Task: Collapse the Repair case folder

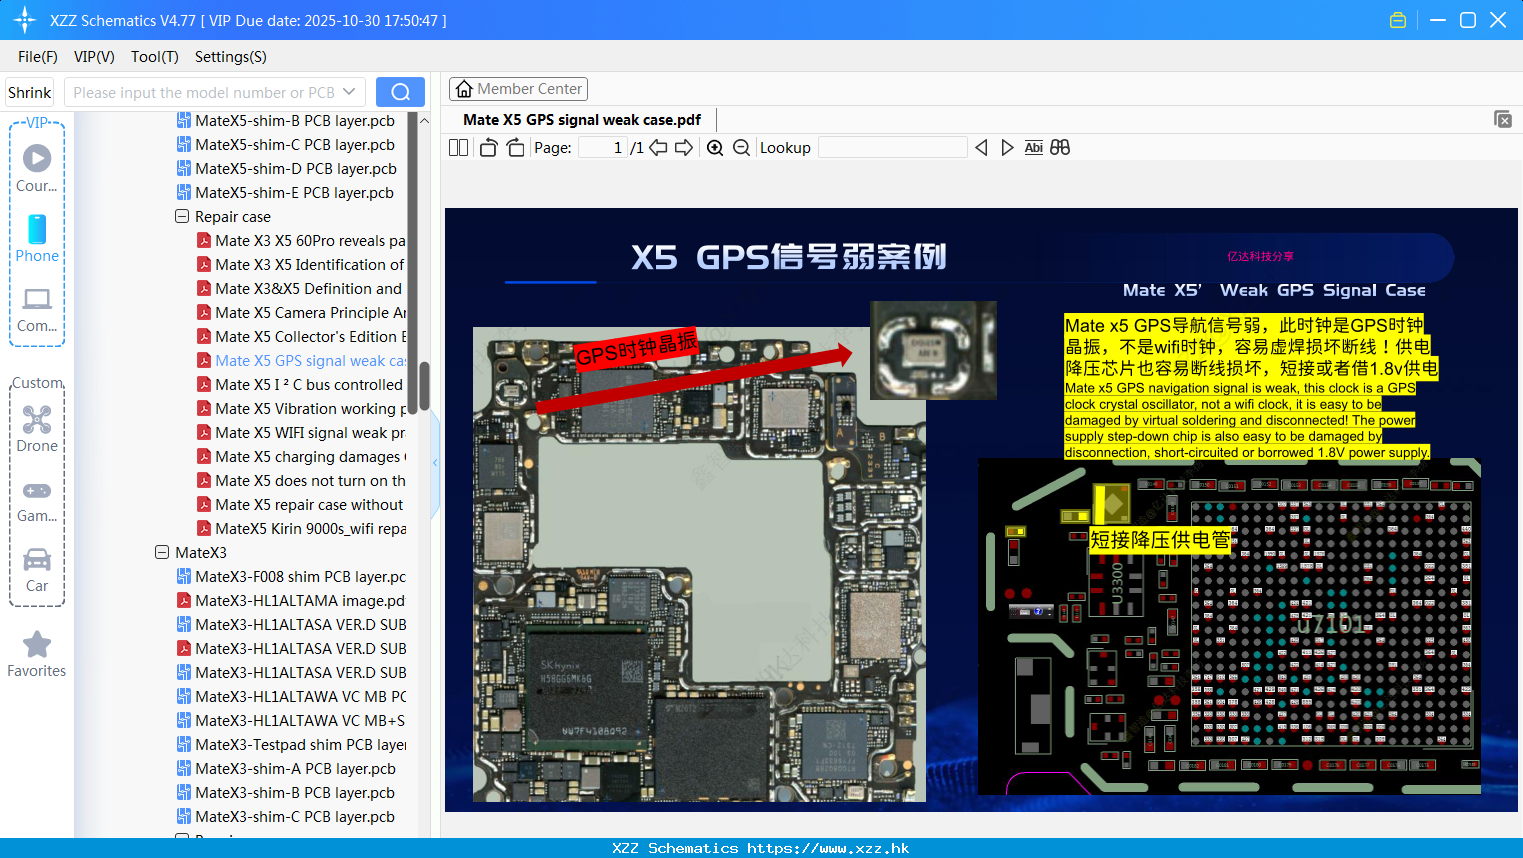Action: [x=182, y=216]
